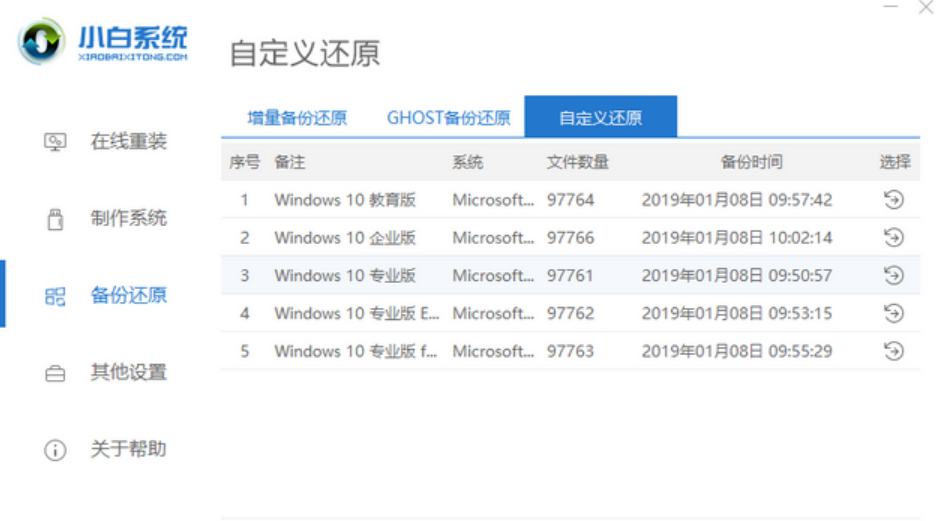Select backup with 97766 files
Viewport: 936px width, 521px height.
point(570,238)
